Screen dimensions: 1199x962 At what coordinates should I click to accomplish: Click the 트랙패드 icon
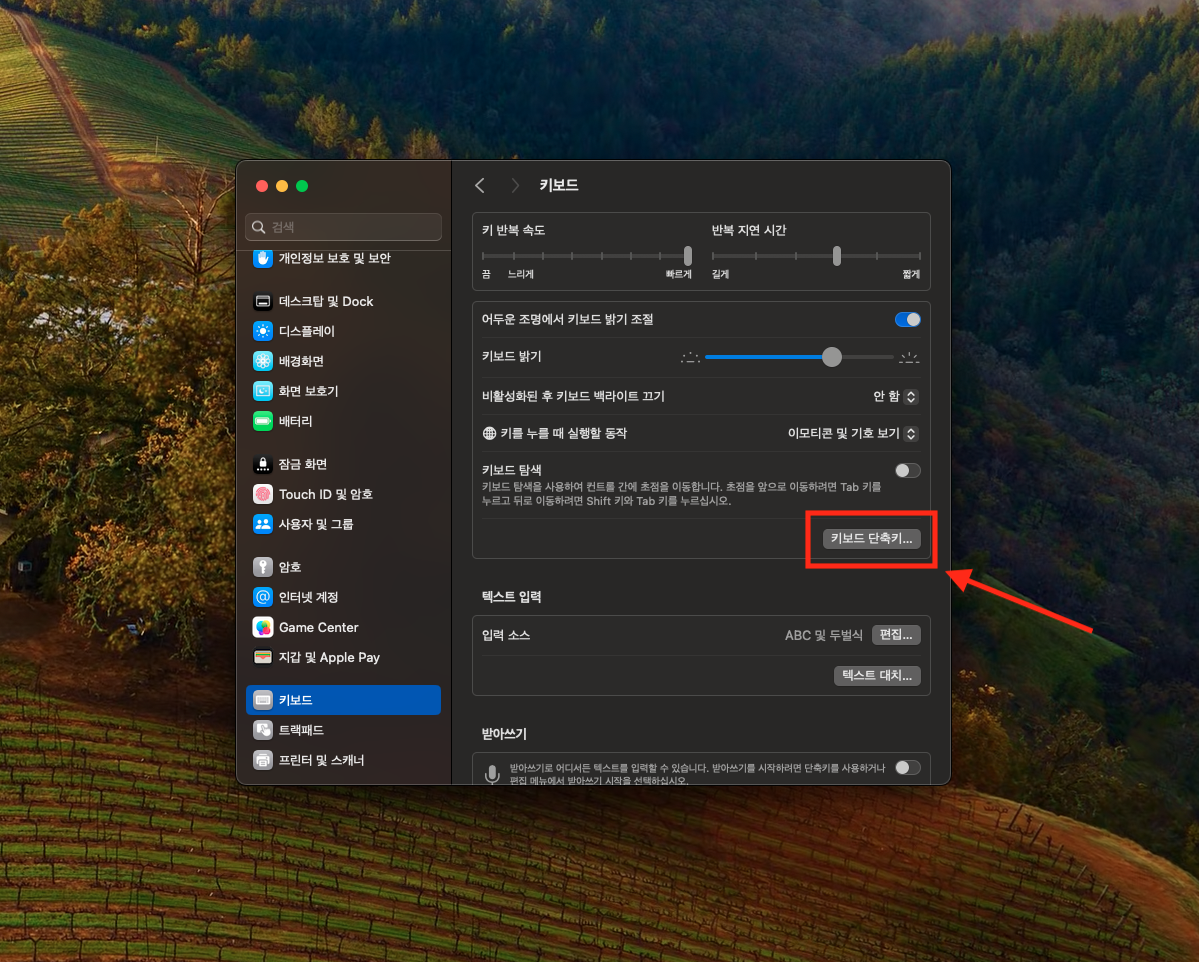coord(262,730)
